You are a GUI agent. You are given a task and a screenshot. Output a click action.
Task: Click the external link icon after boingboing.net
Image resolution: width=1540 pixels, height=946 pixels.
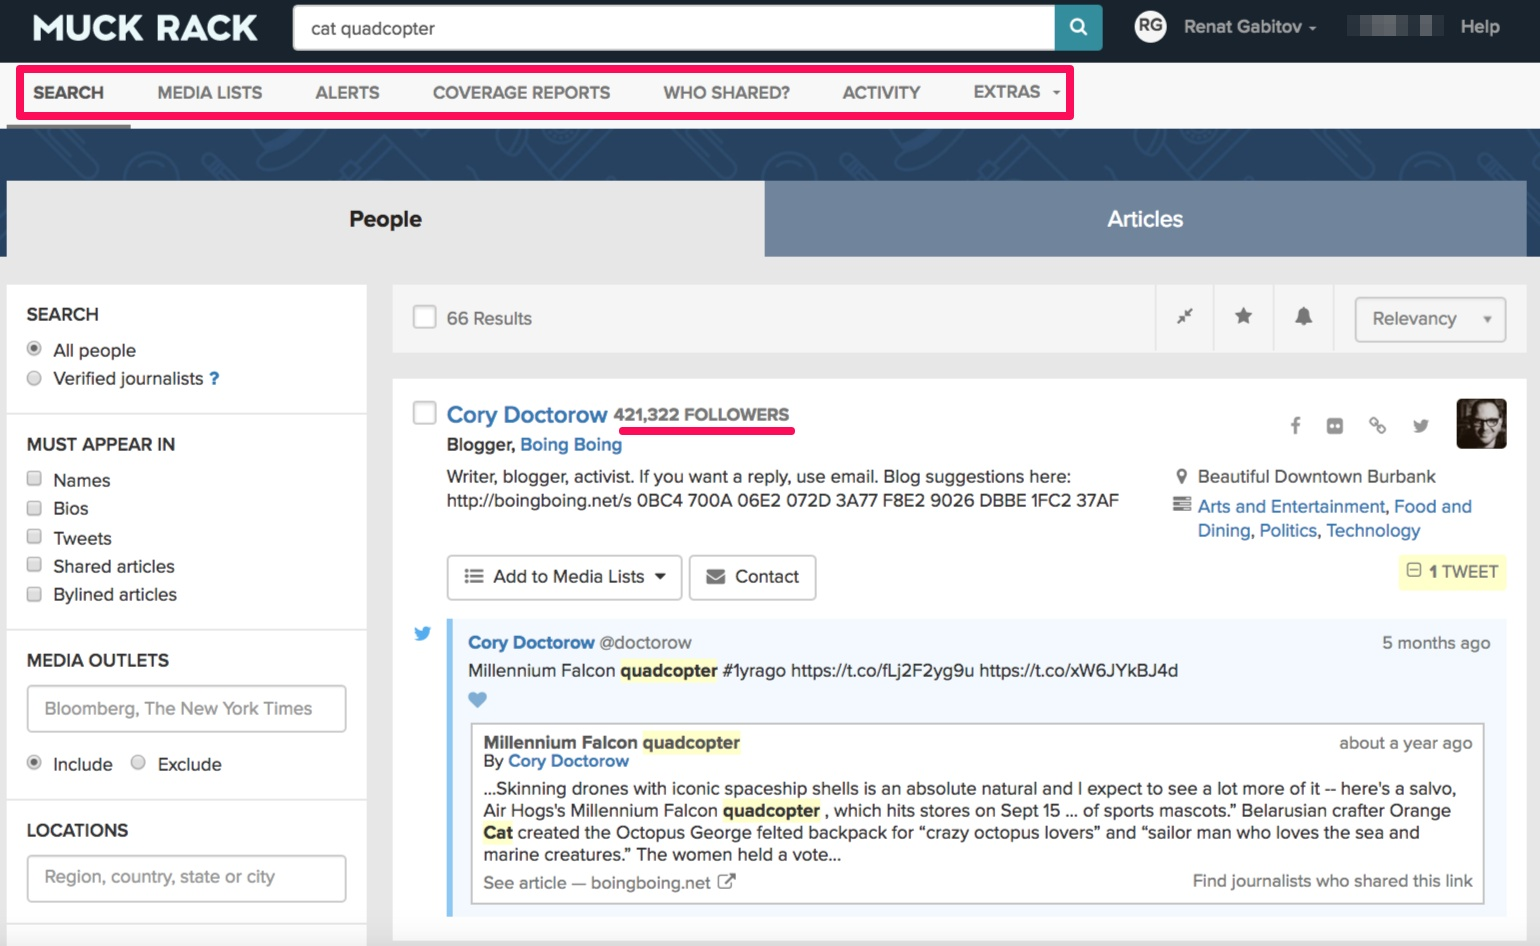[727, 882]
